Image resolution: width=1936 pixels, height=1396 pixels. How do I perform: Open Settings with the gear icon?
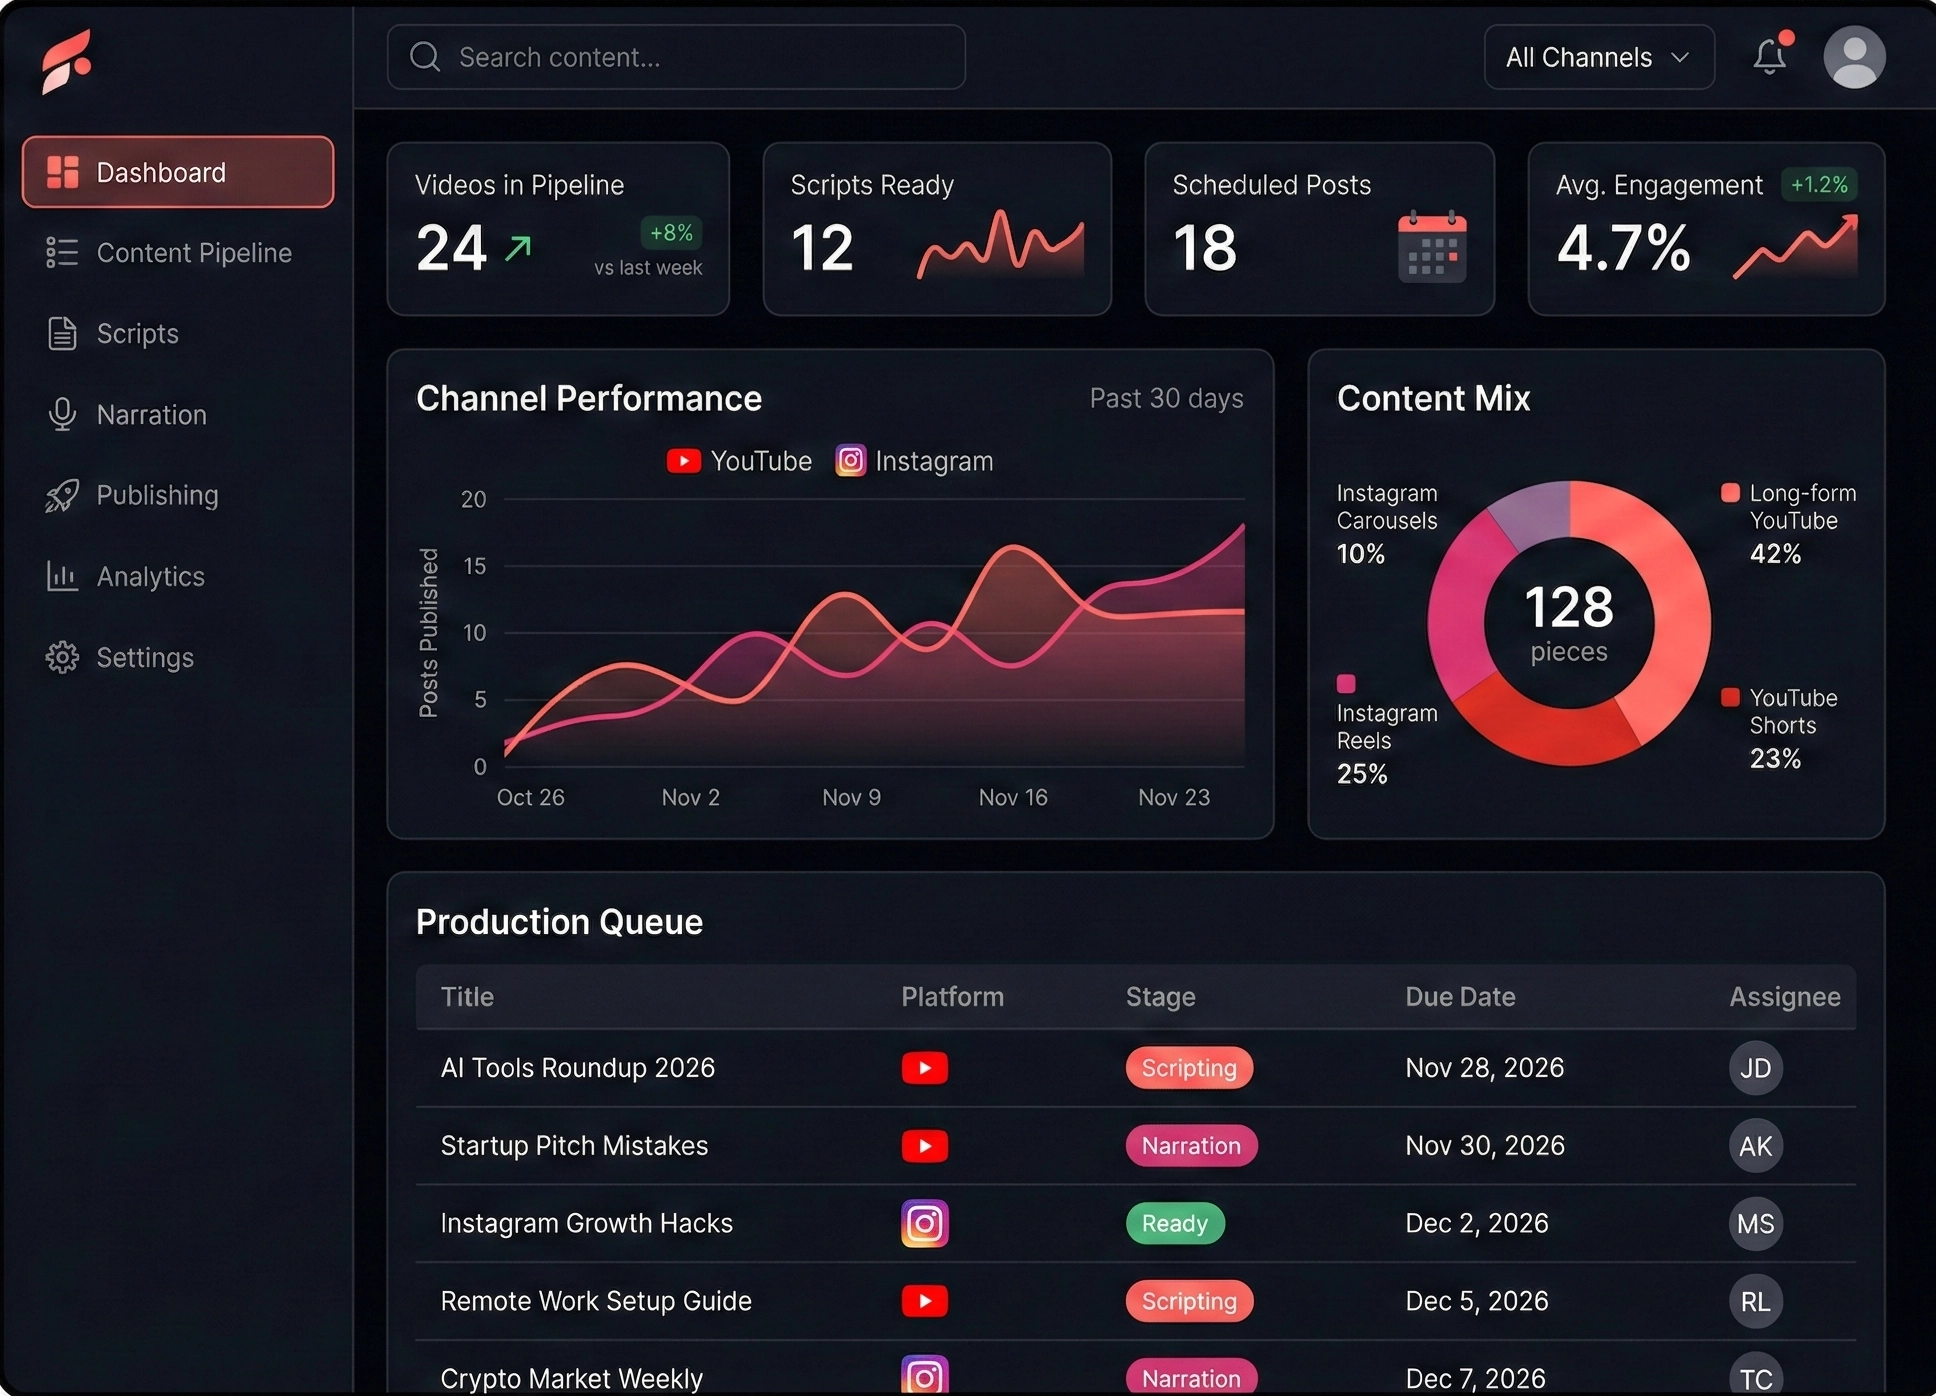(62, 657)
